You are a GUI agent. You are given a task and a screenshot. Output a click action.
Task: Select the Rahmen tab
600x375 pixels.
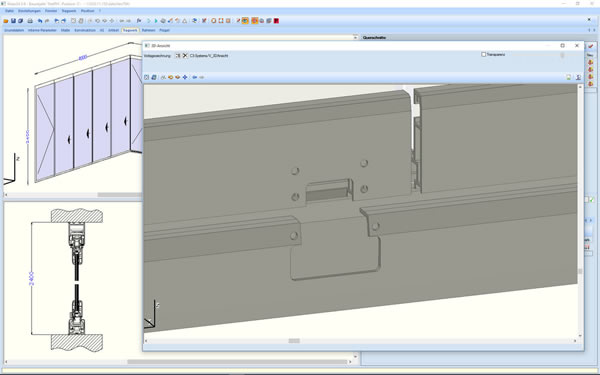(x=148, y=30)
